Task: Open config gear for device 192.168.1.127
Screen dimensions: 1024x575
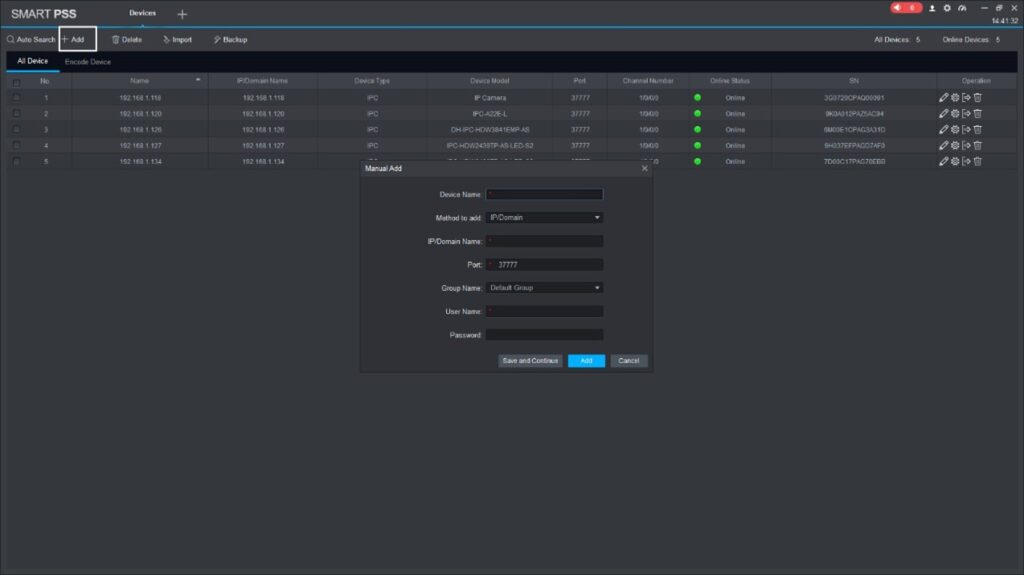Action: pyautogui.click(x=955, y=145)
